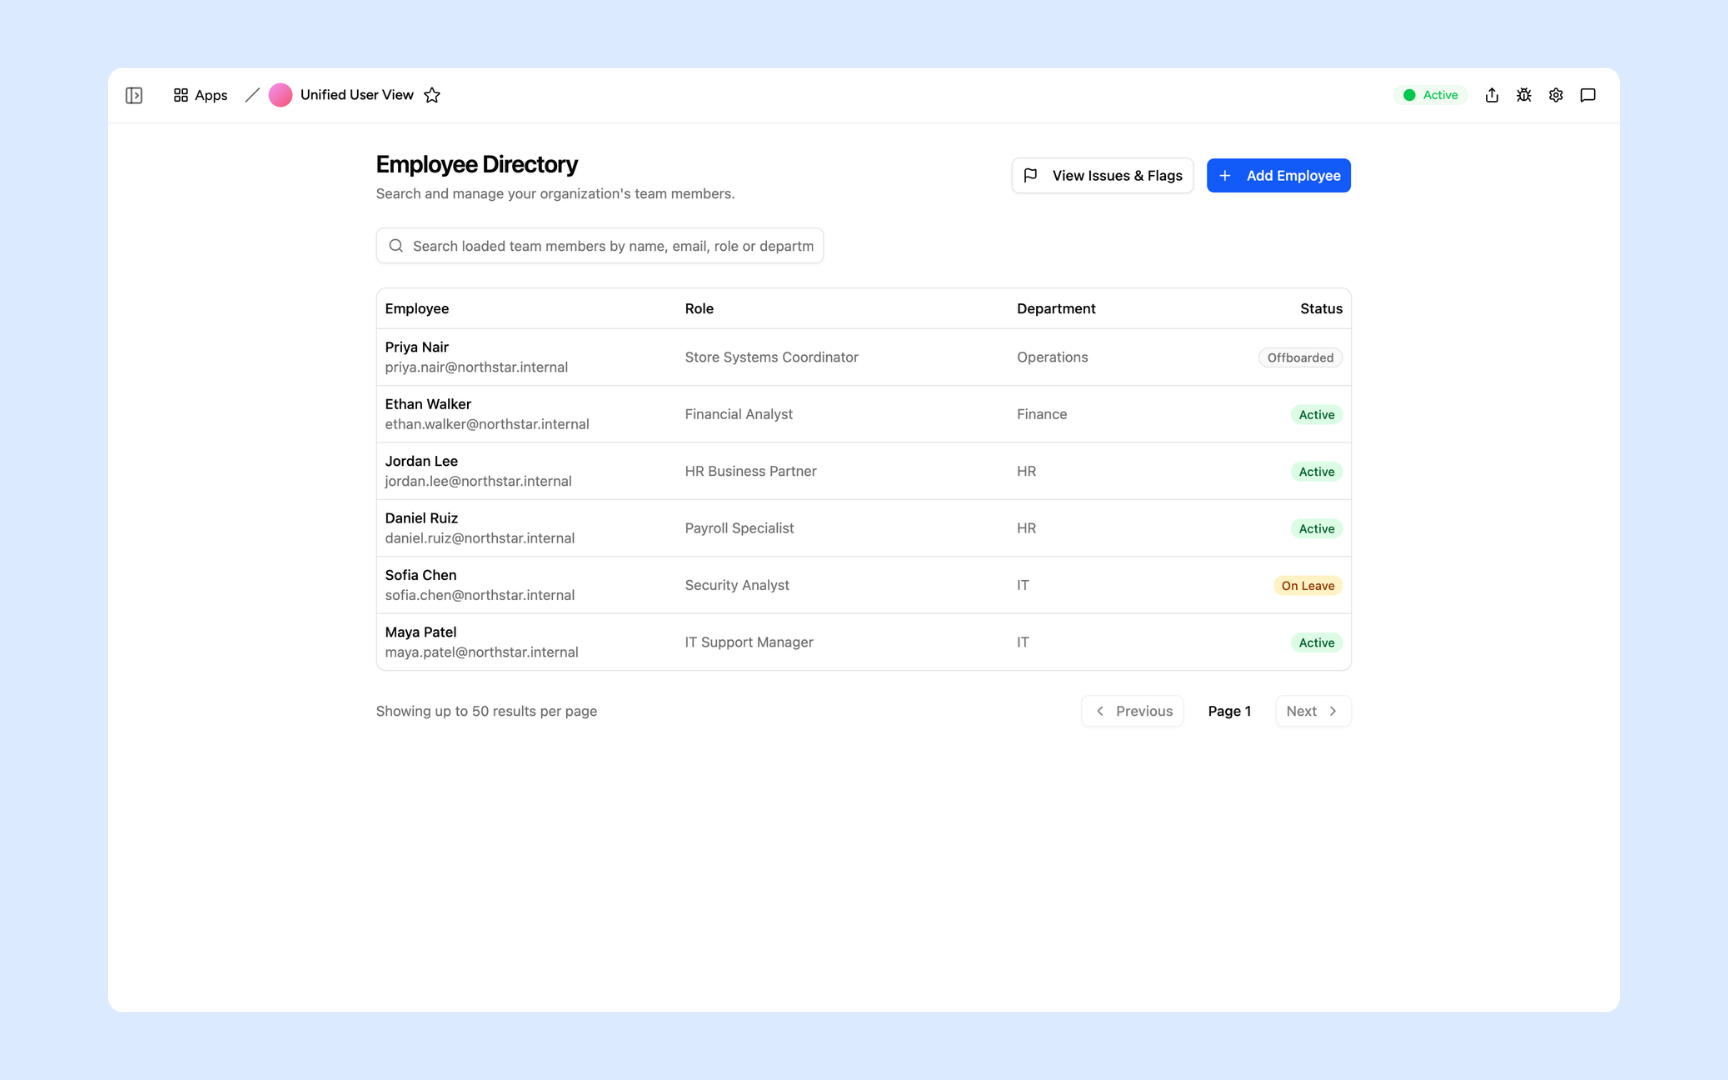Click the HR Business Partner role
Viewport: 1728px width, 1080px height.
point(750,471)
